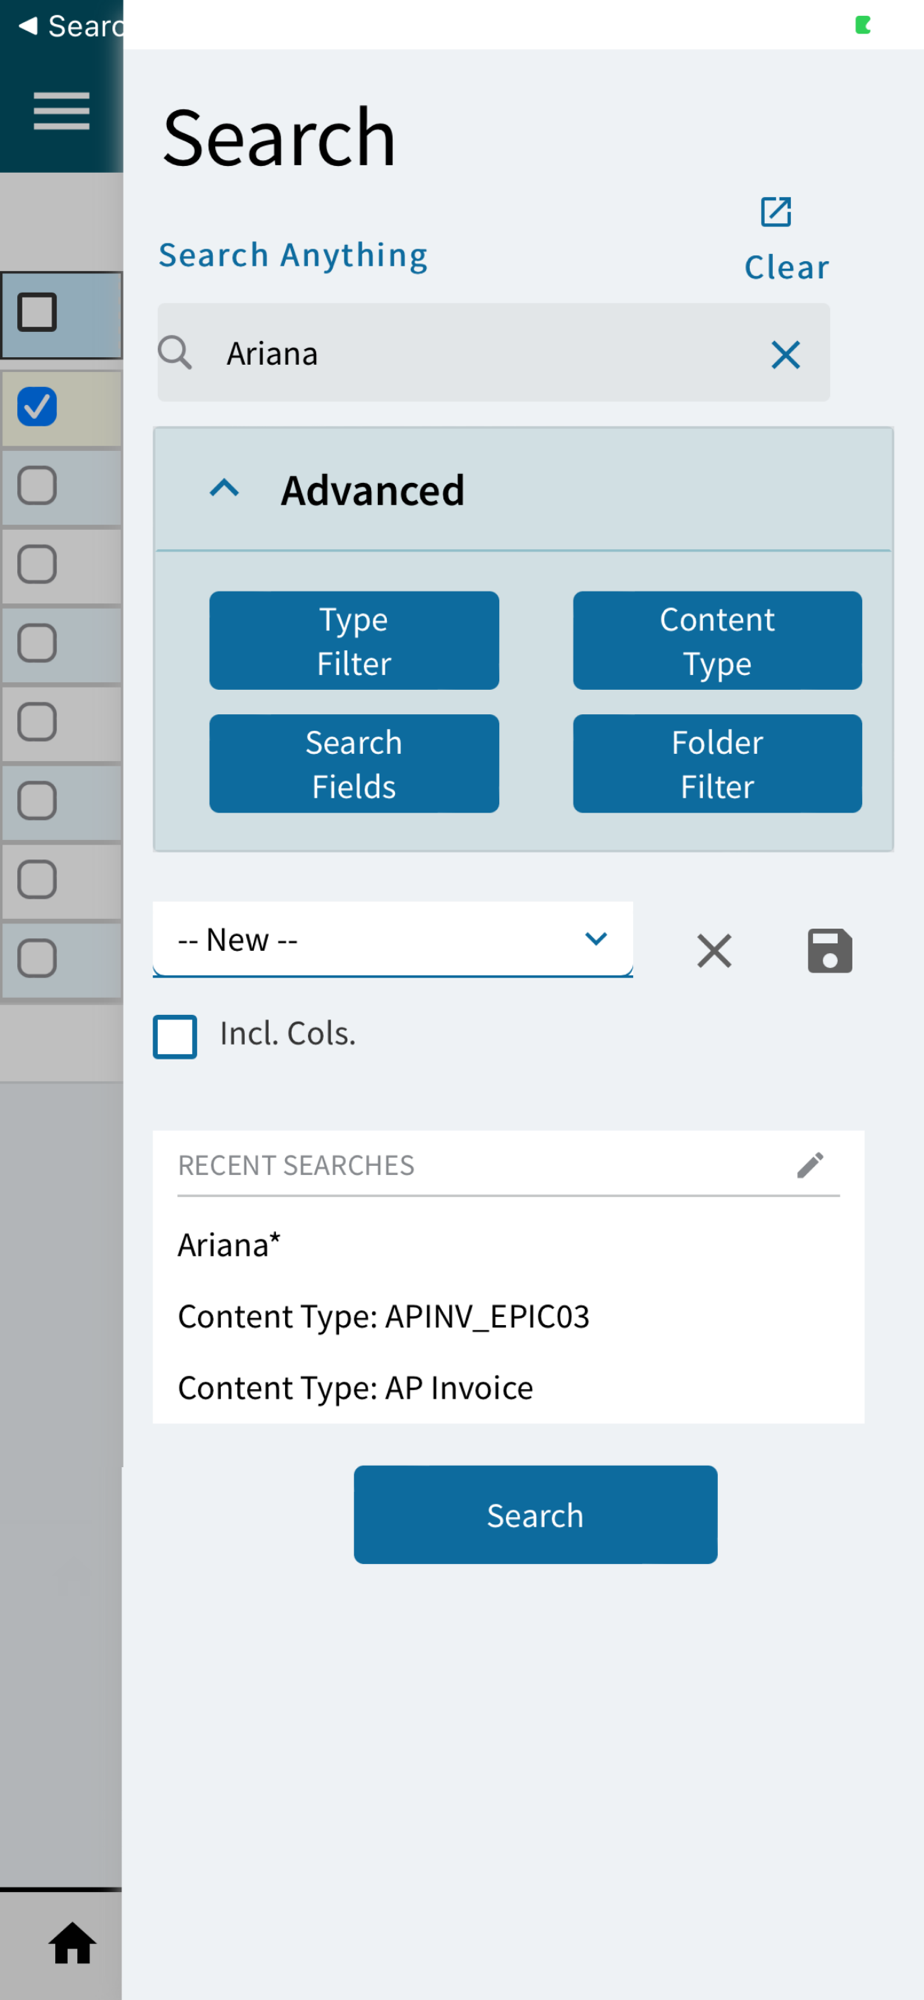
Task: Save the current search with disk icon
Action: (x=829, y=950)
